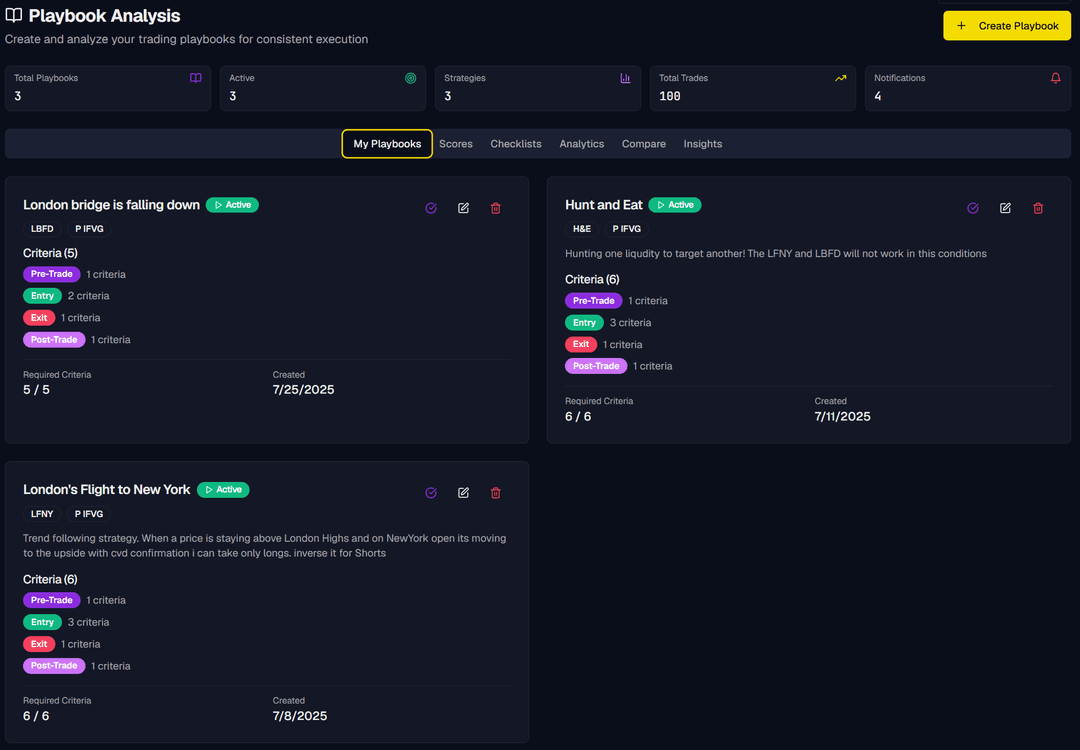Click the Created date 7/25/2025
This screenshot has height=750, width=1080.
pyautogui.click(x=304, y=390)
